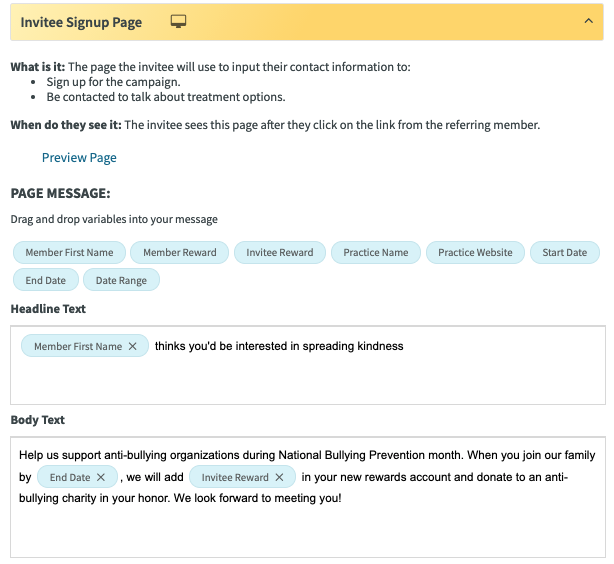Click the Invitee Signup Page header title
This screenshot has height=564, width=614.
tap(81, 22)
